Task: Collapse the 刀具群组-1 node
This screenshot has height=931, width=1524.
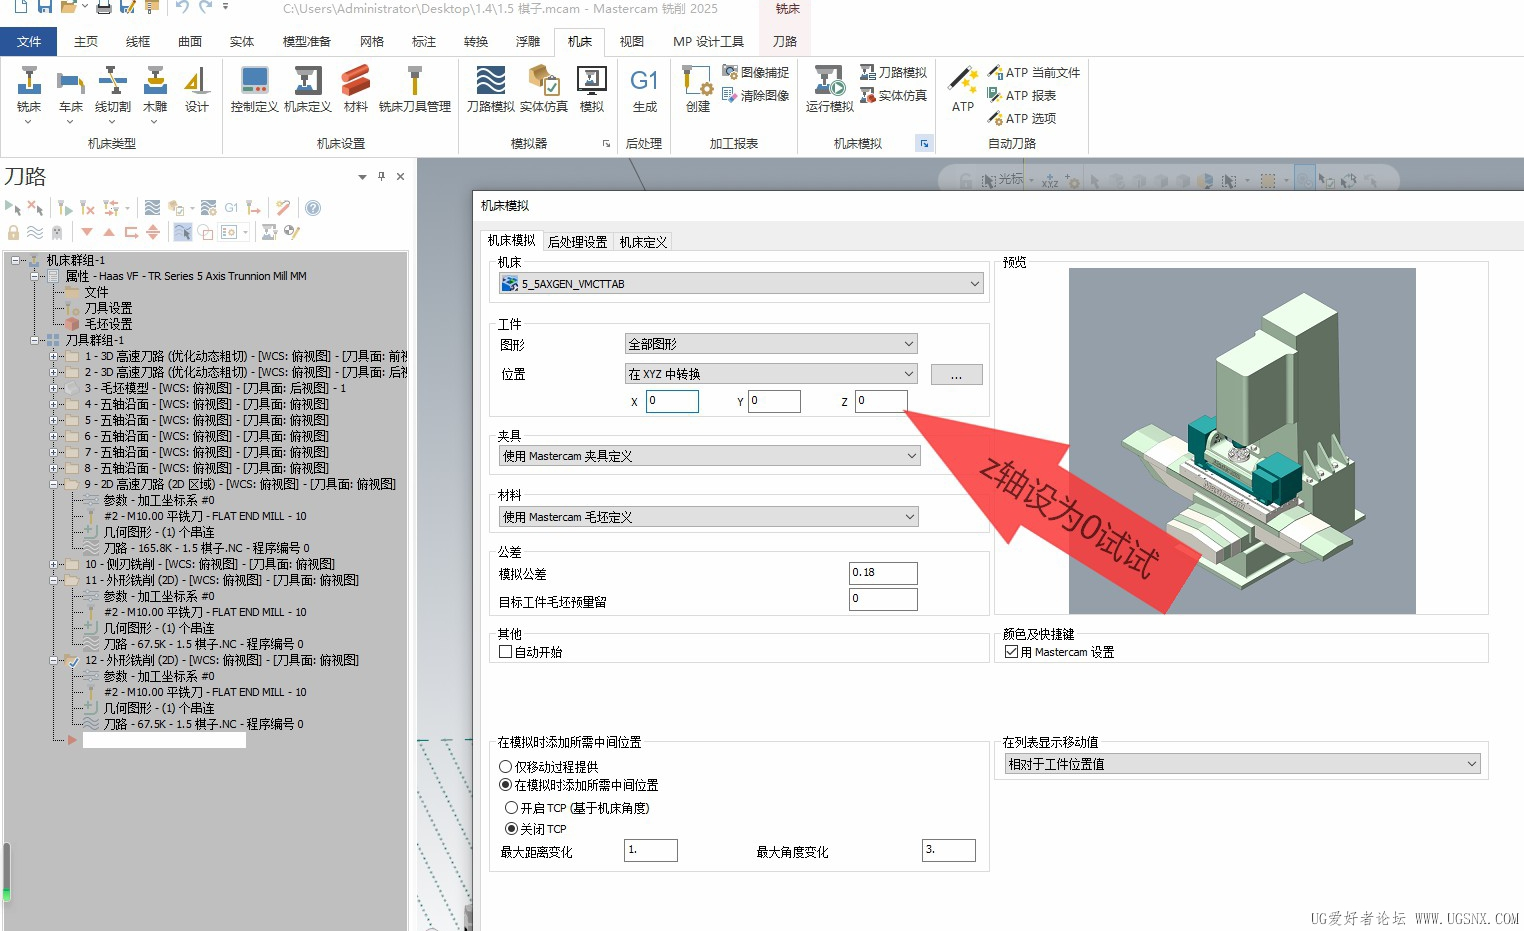Action: tap(35, 340)
